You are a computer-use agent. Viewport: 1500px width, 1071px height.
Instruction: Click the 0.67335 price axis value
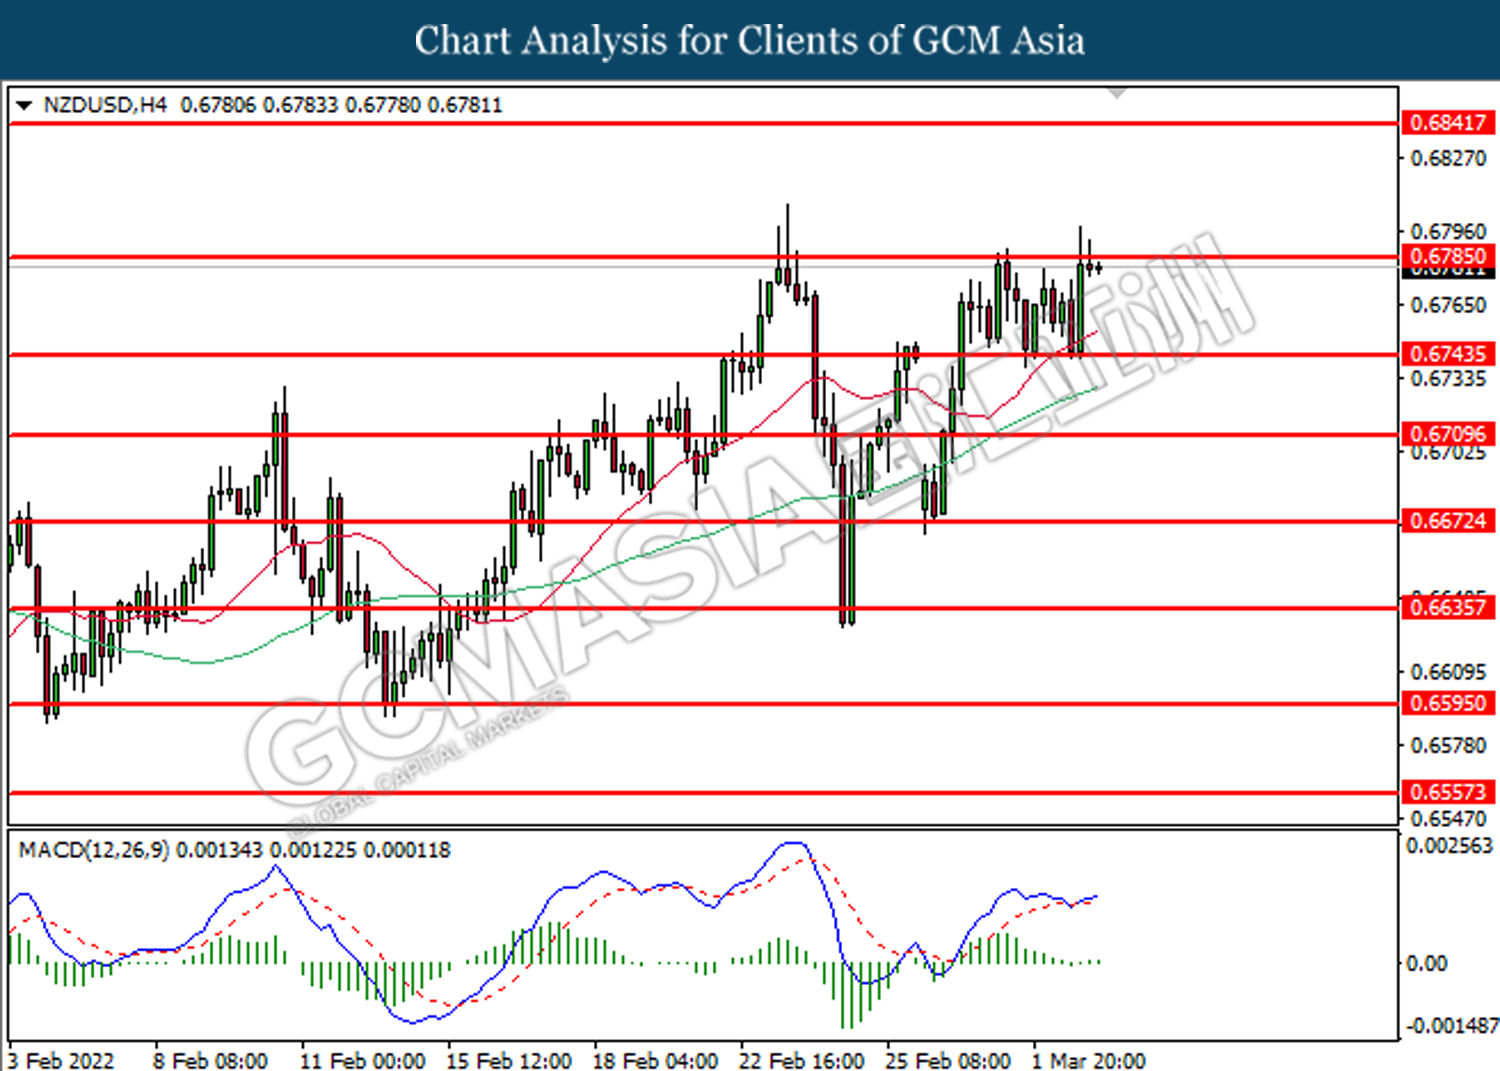1448,378
